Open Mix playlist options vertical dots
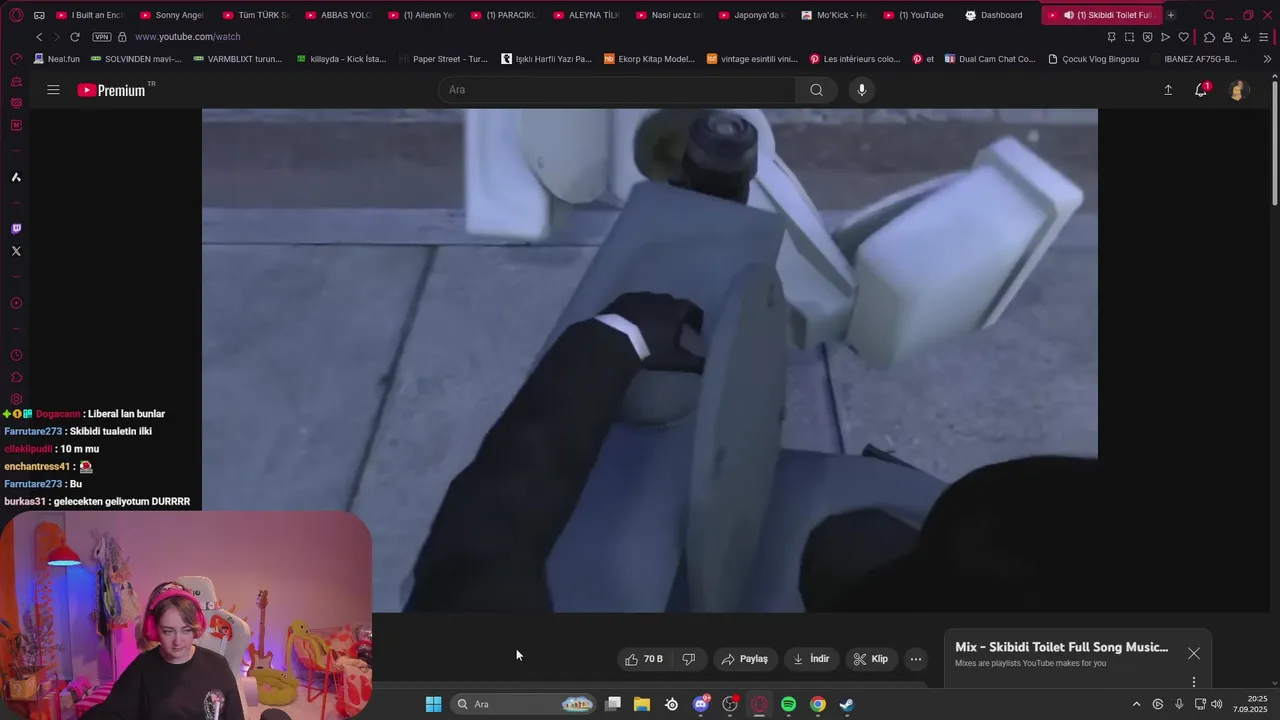 coord(1194,682)
